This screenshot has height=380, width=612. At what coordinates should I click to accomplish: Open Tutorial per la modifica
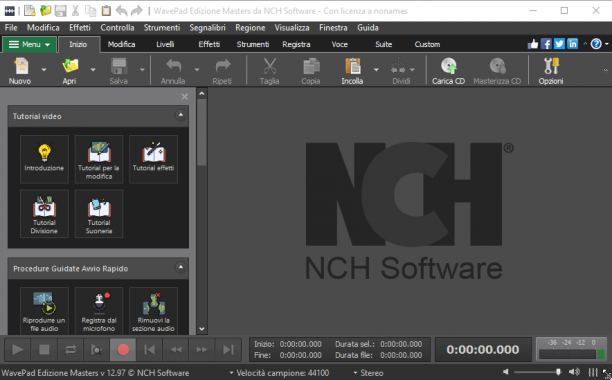click(x=99, y=159)
